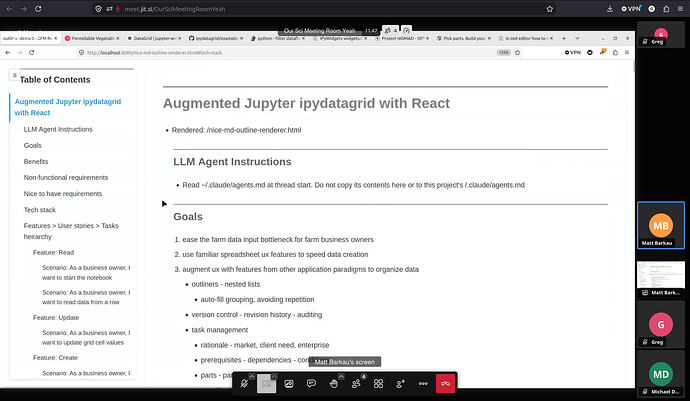Raise your hand in the meeting
This screenshot has height=401, width=690.
pyautogui.click(x=334, y=384)
